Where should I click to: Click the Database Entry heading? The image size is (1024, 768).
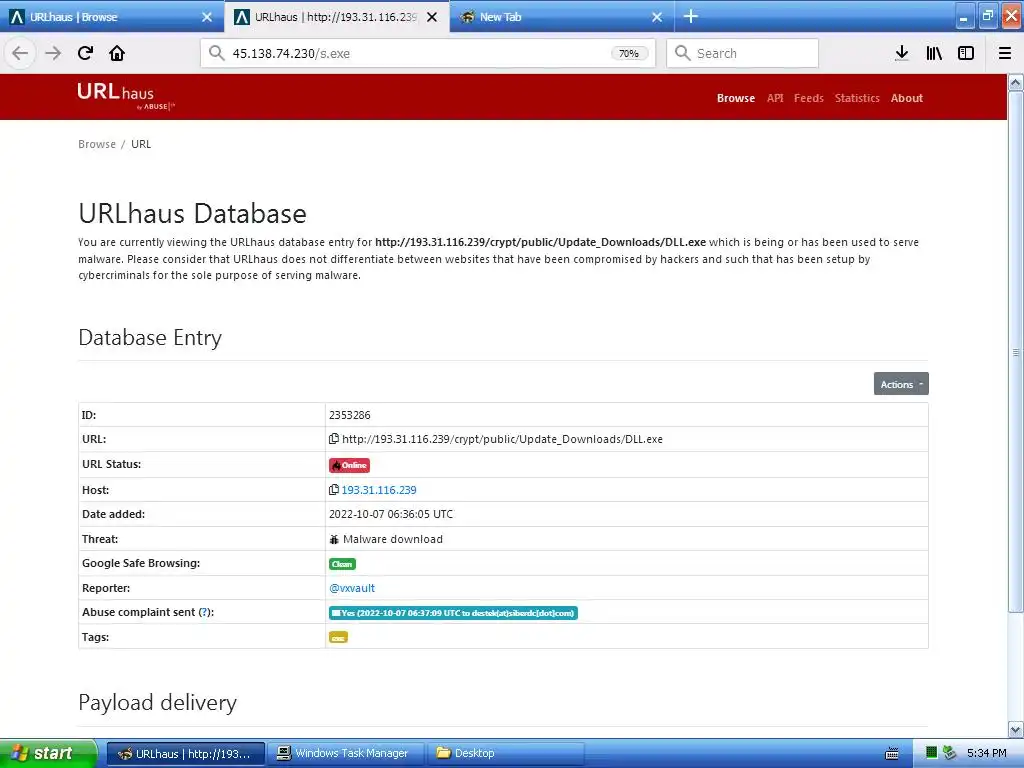point(150,338)
